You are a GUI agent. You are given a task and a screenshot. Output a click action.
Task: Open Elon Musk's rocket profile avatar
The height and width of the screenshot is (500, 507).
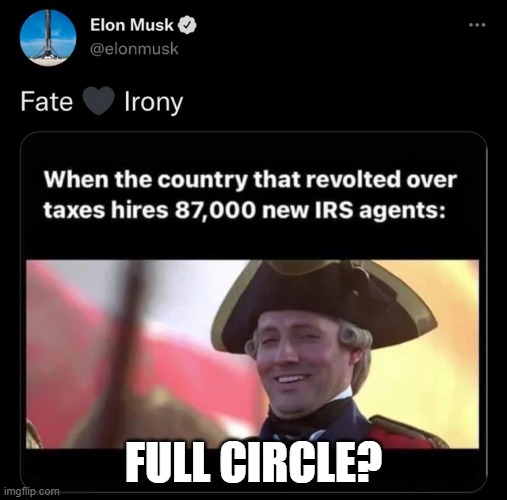click(48, 38)
